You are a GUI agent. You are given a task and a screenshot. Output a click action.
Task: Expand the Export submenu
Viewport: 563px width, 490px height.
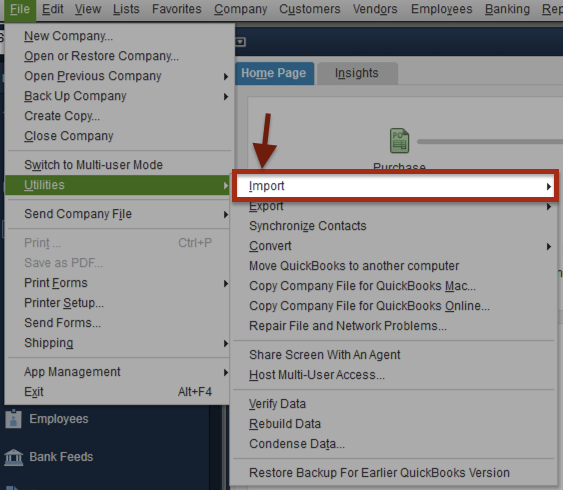[x=395, y=206]
